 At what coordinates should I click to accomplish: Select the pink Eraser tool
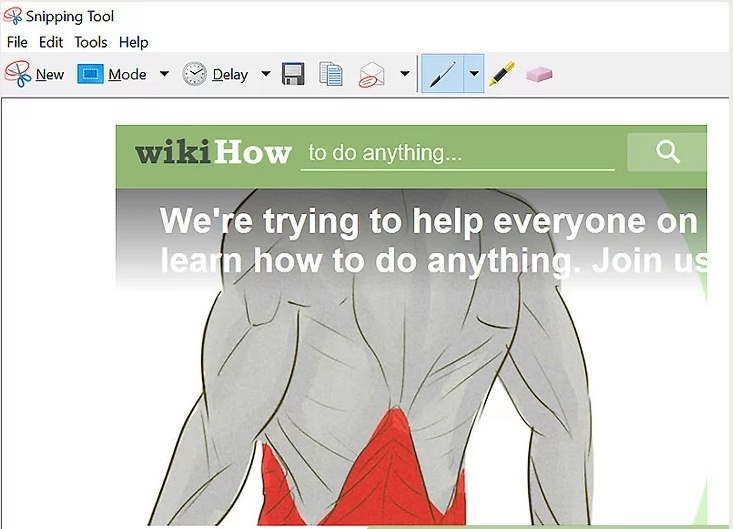pyautogui.click(x=539, y=74)
